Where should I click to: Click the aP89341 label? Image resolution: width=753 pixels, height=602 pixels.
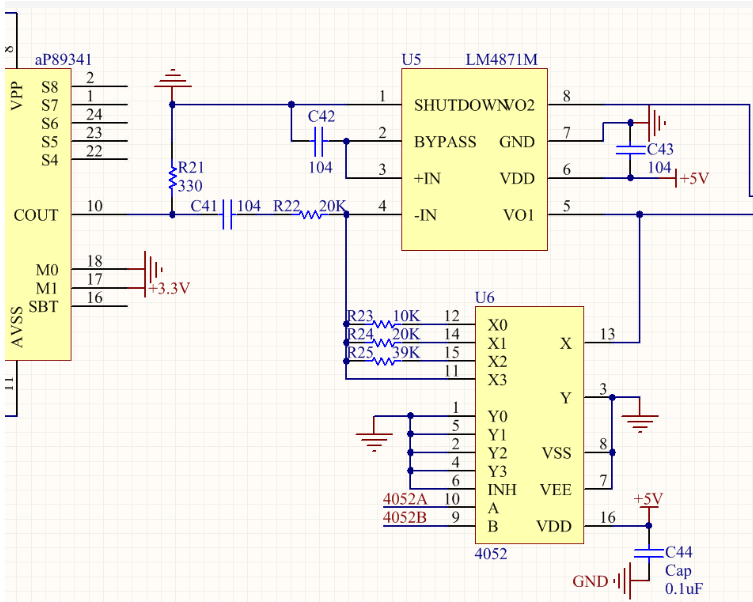coord(63,60)
